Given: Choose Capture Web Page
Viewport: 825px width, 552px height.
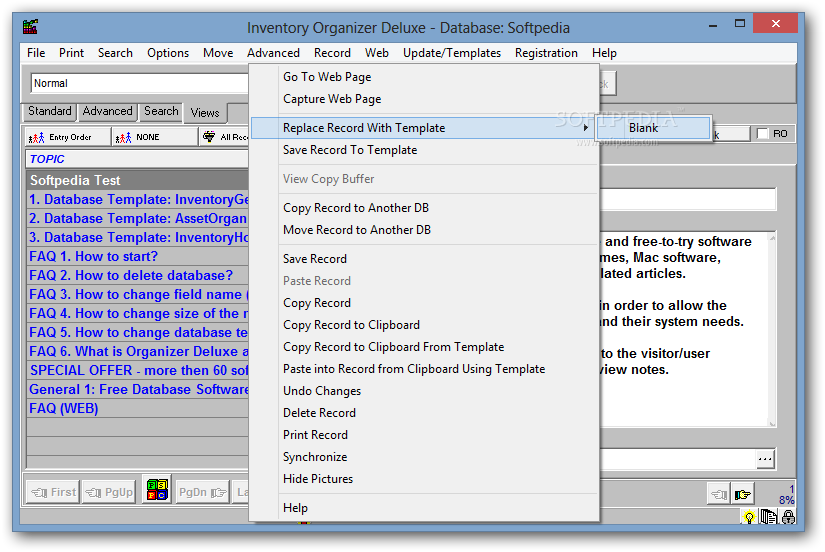Looking at the screenshot, I should click(x=424, y=99).
